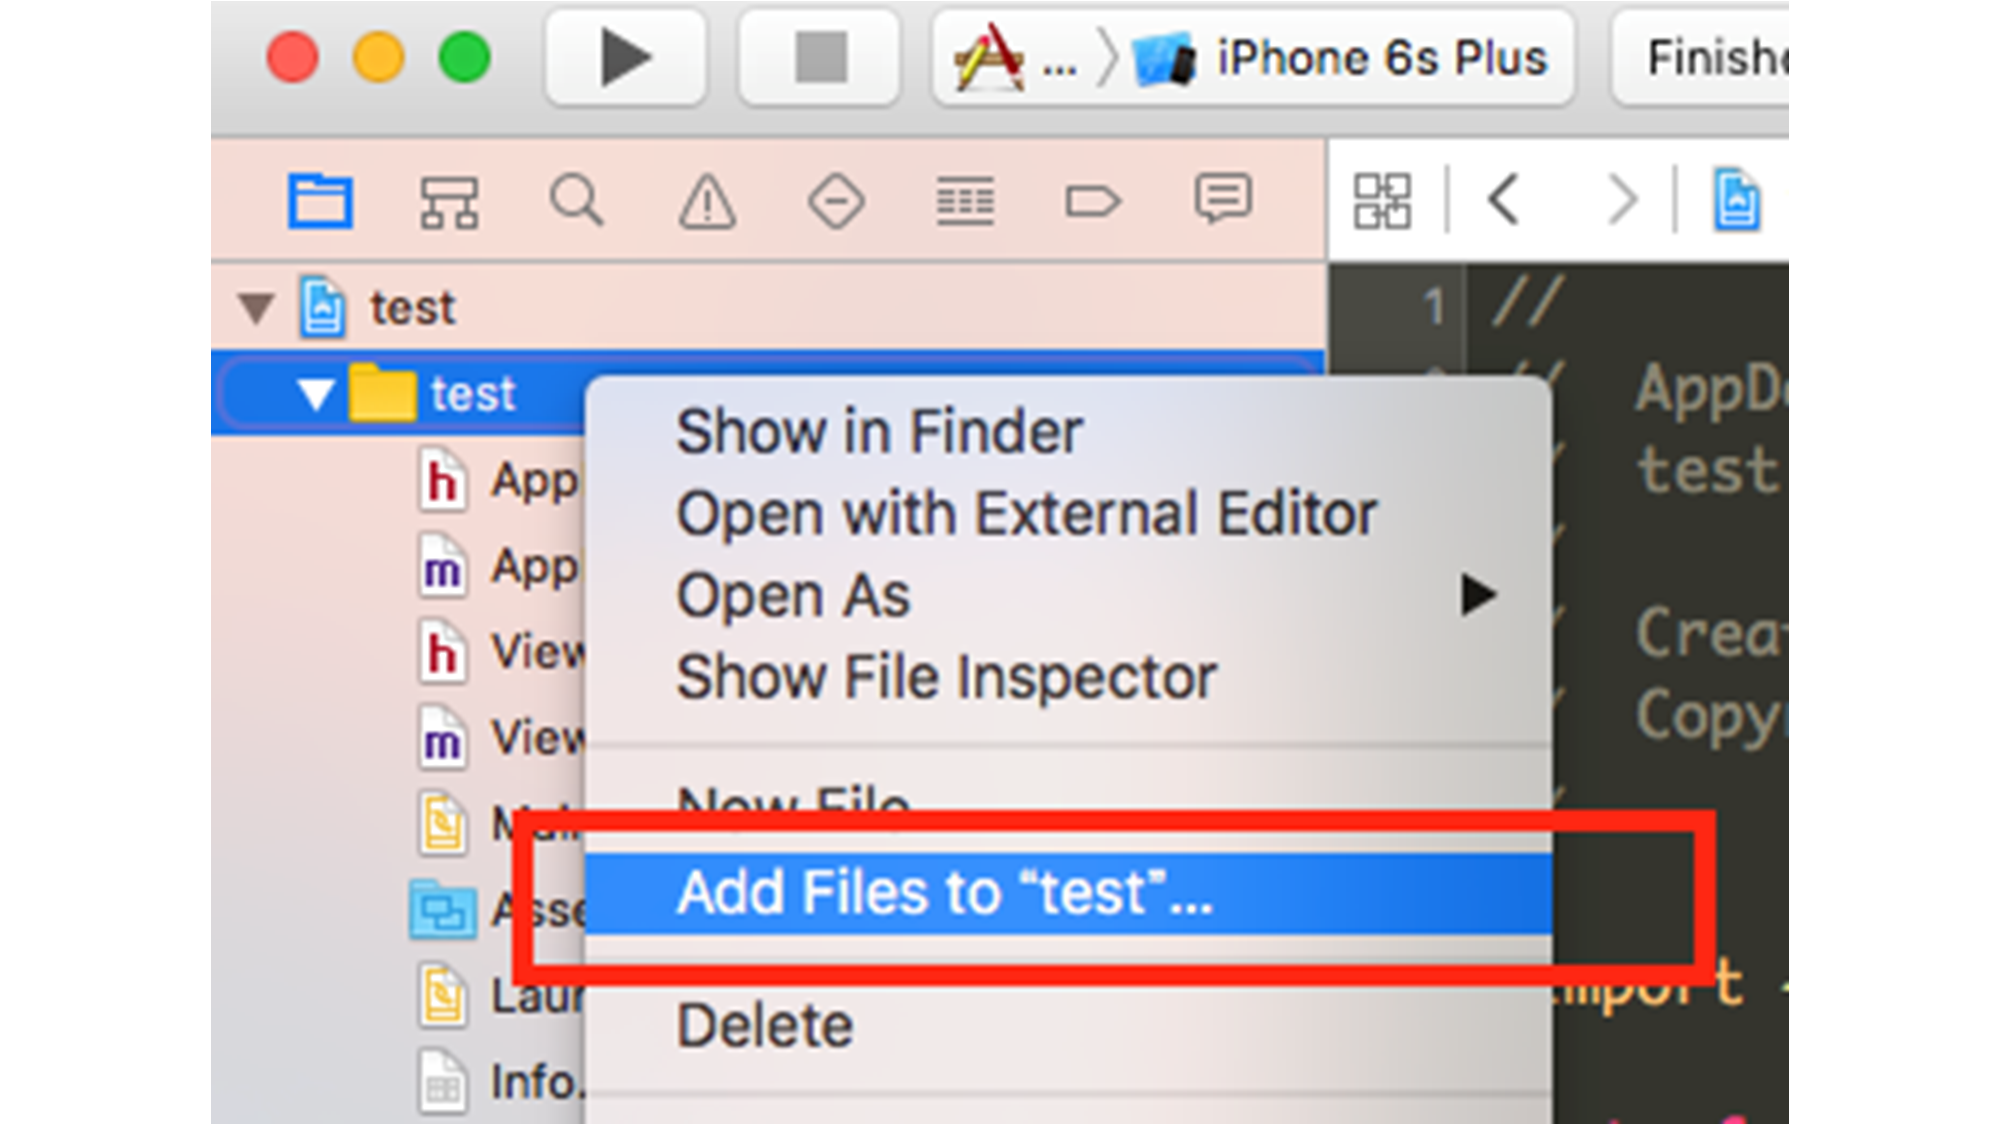
Task: Stop the running build
Action: click(x=820, y=57)
